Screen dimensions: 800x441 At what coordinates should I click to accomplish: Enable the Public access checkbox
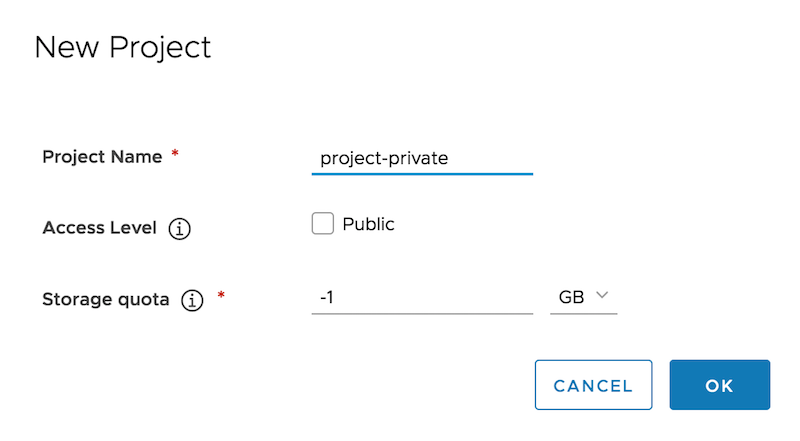tap(322, 224)
